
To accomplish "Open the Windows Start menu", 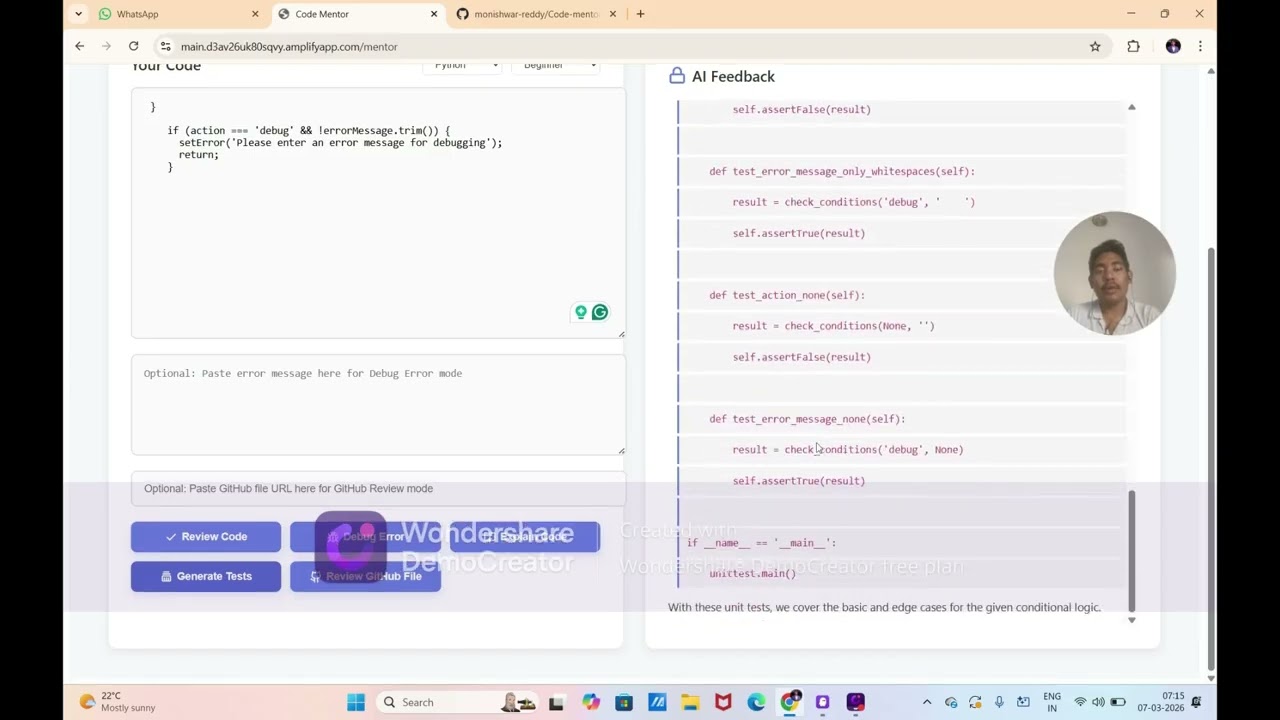I will click(x=356, y=702).
